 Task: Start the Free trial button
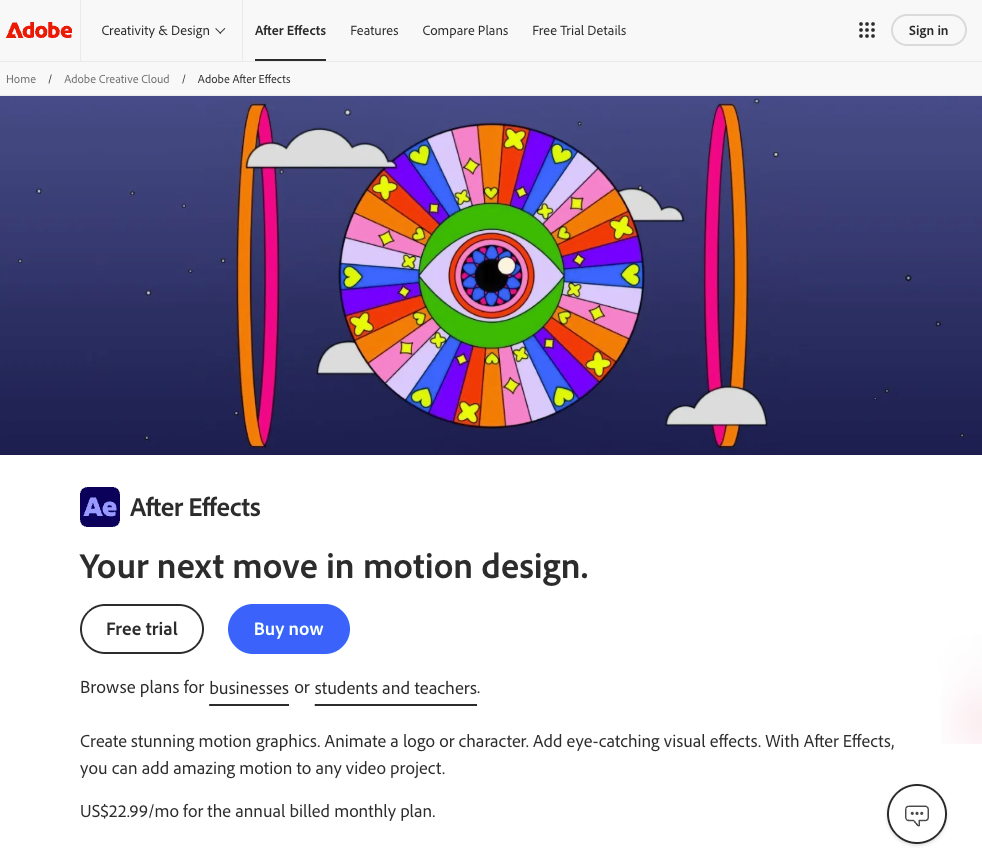(x=142, y=629)
